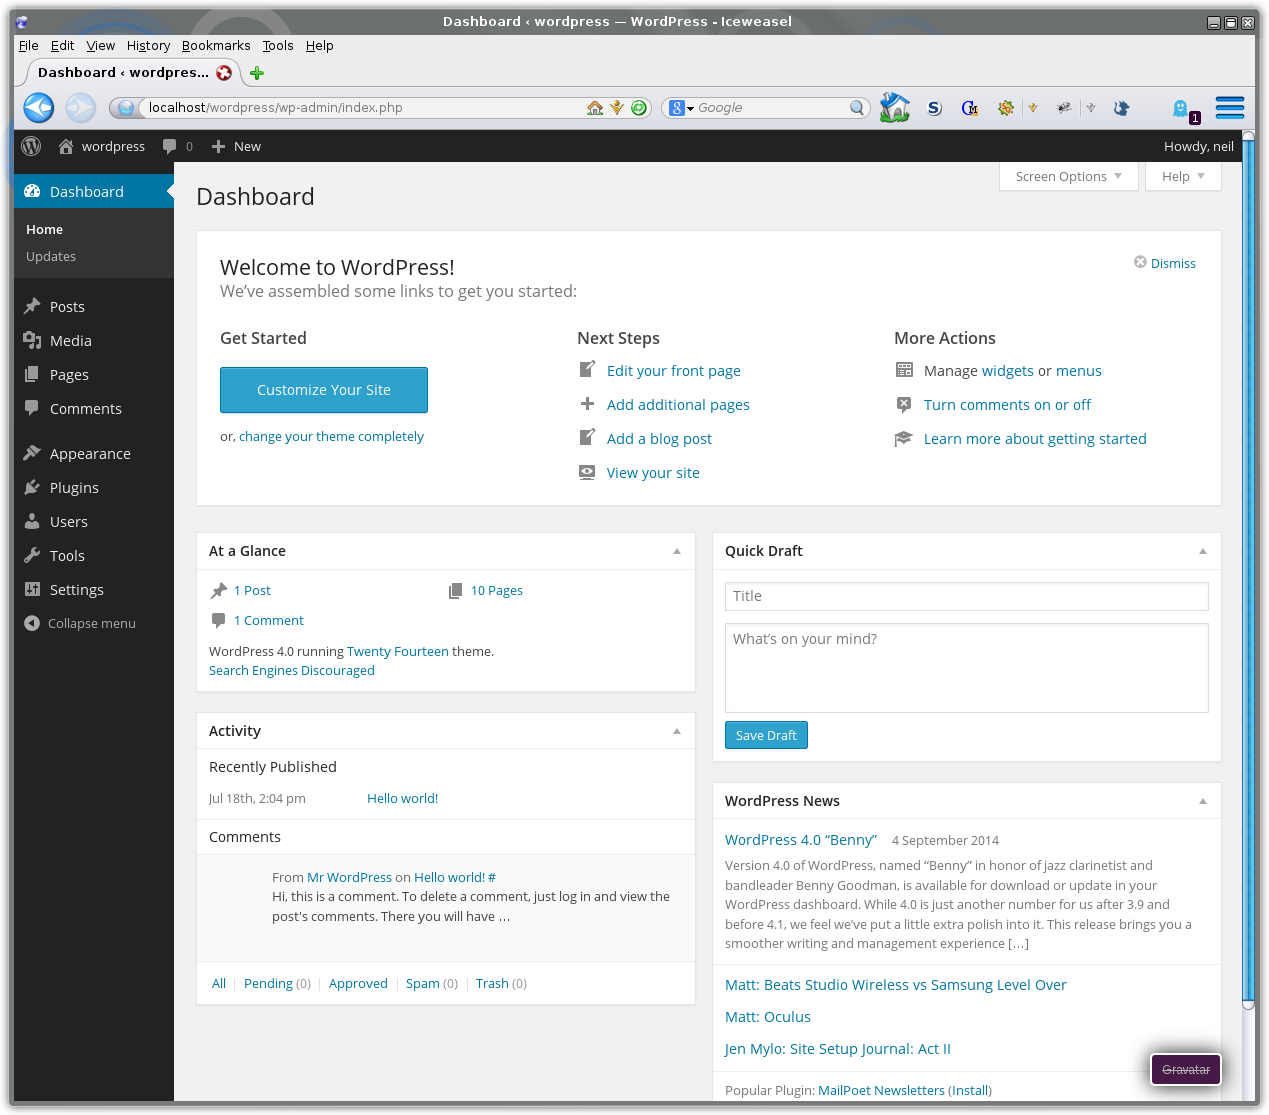Click Add additional pages link
This screenshot has height=1115, width=1269.
[678, 405]
